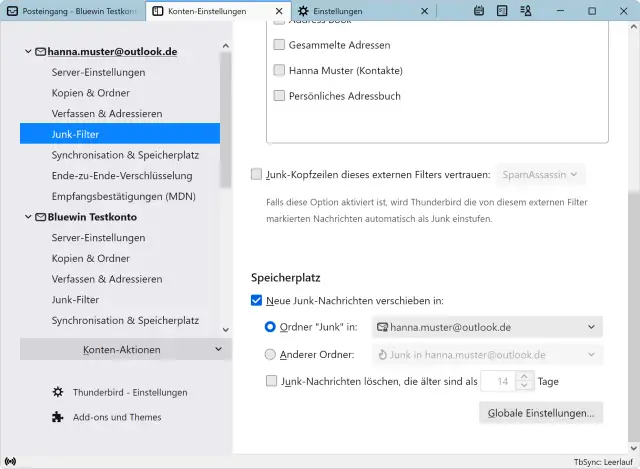Click the main pane scroll down arrow
This screenshot has height=469, width=640.
(x=633, y=448)
